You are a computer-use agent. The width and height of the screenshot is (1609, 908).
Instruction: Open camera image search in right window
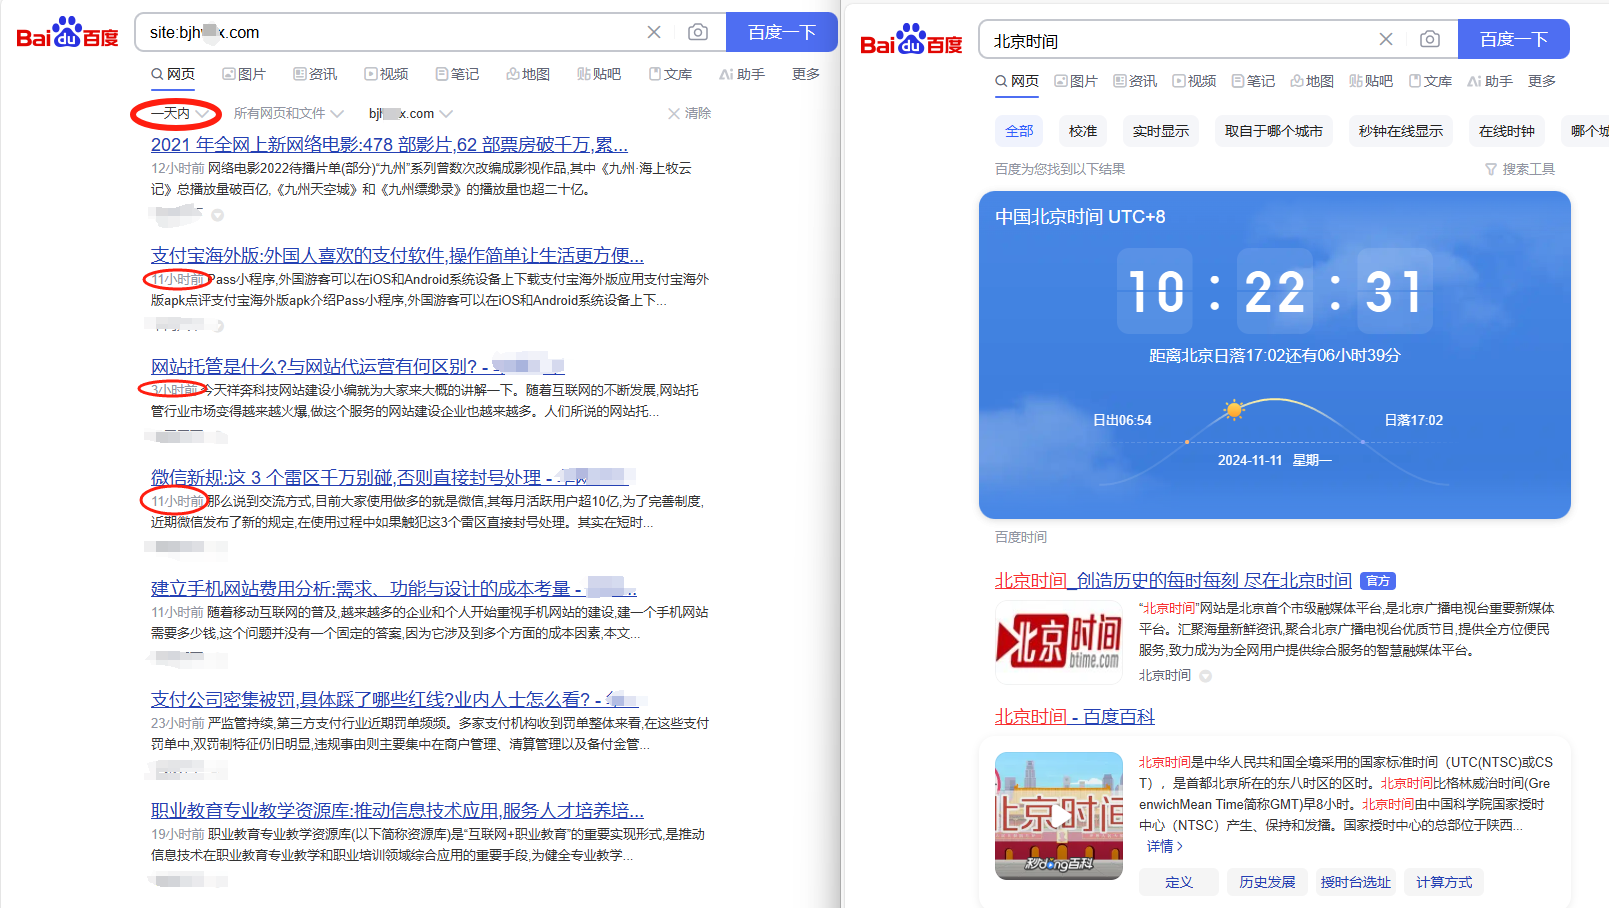pos(1430,39)
